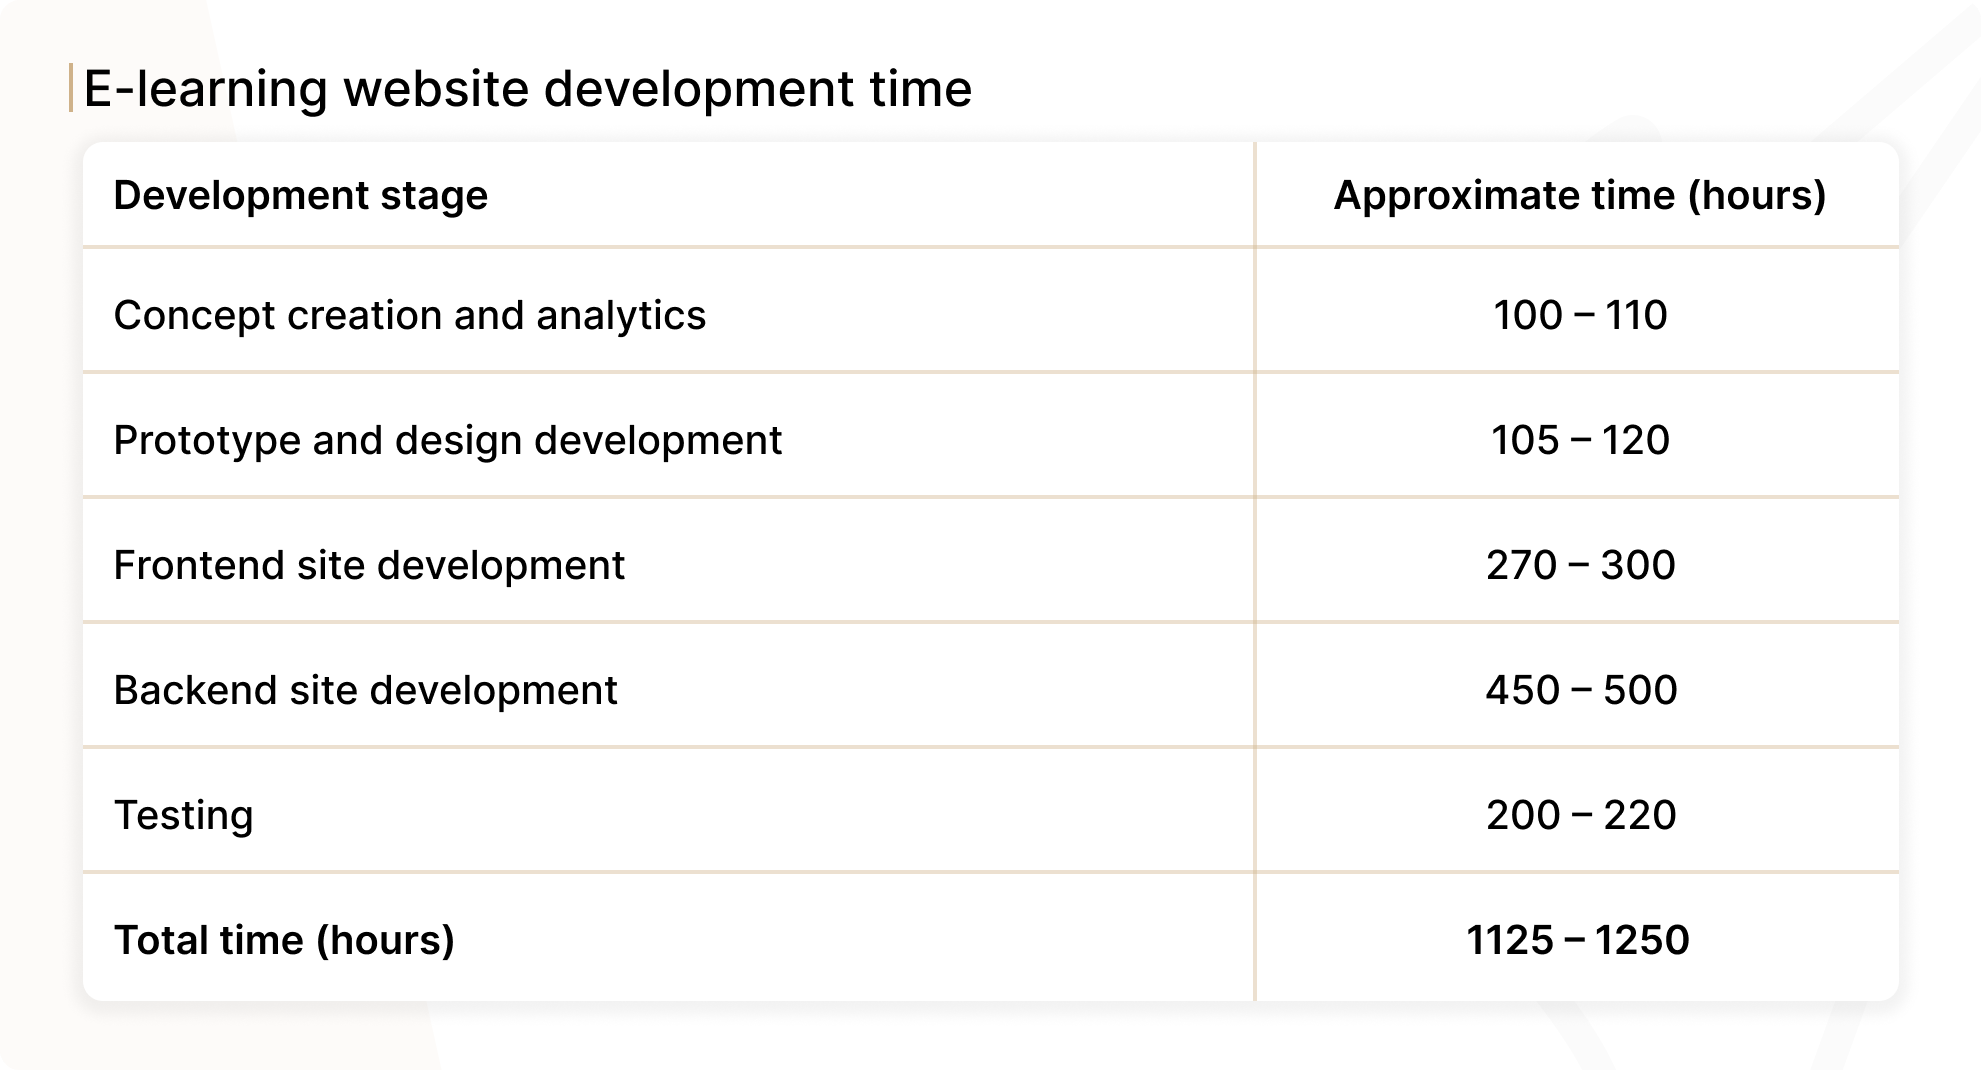Screen dimensions: 1981x1070
Task: Click the 'Concept creation and analytics' row label
Action: click(409, 315)
